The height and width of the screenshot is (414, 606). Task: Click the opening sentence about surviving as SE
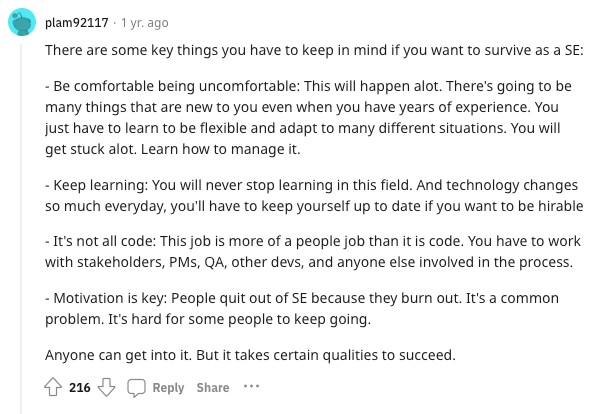(314, 50)
